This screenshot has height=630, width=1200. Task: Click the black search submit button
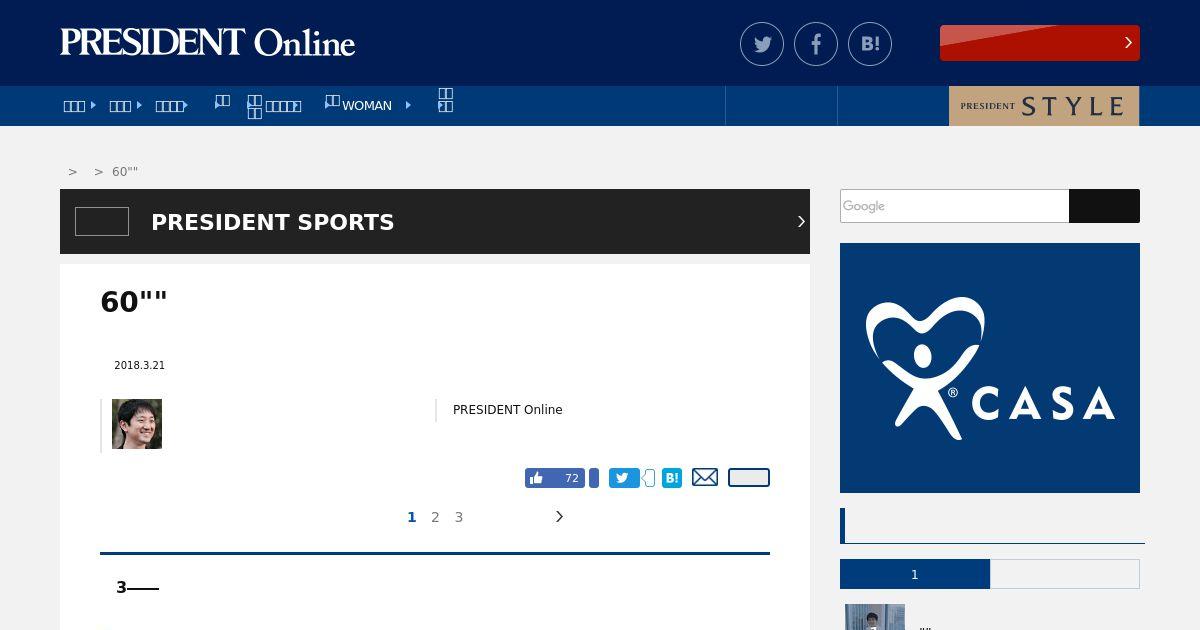[1104, 206]
